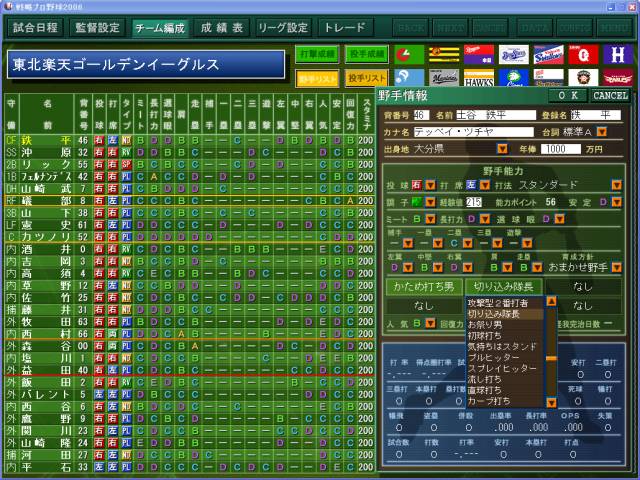Show the 野手リスト list
This screenshot has height=480, width=640.
pyautogui.click(x=317, y=78)
